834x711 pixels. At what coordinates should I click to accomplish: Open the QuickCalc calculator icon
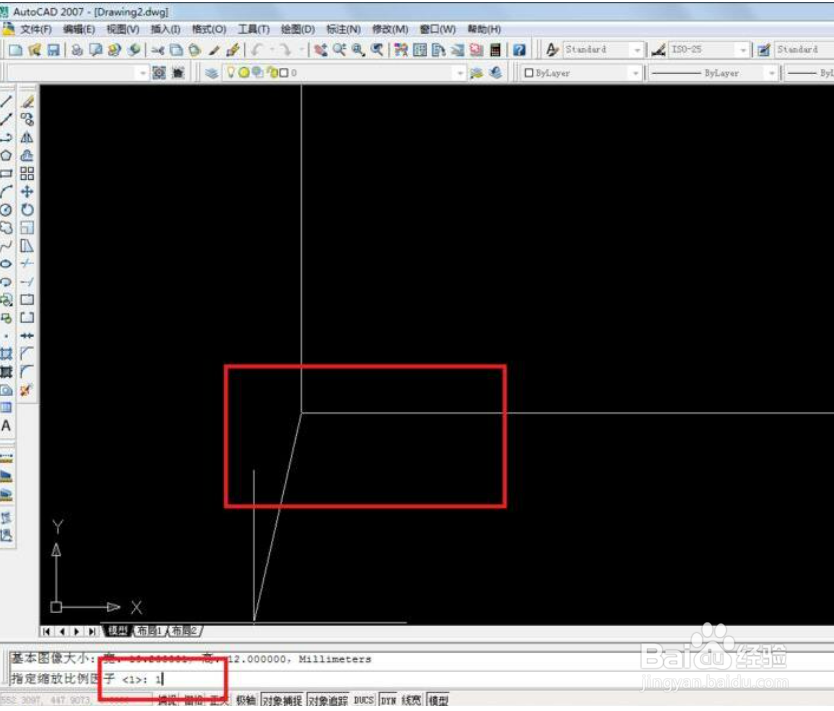point(495,50)
